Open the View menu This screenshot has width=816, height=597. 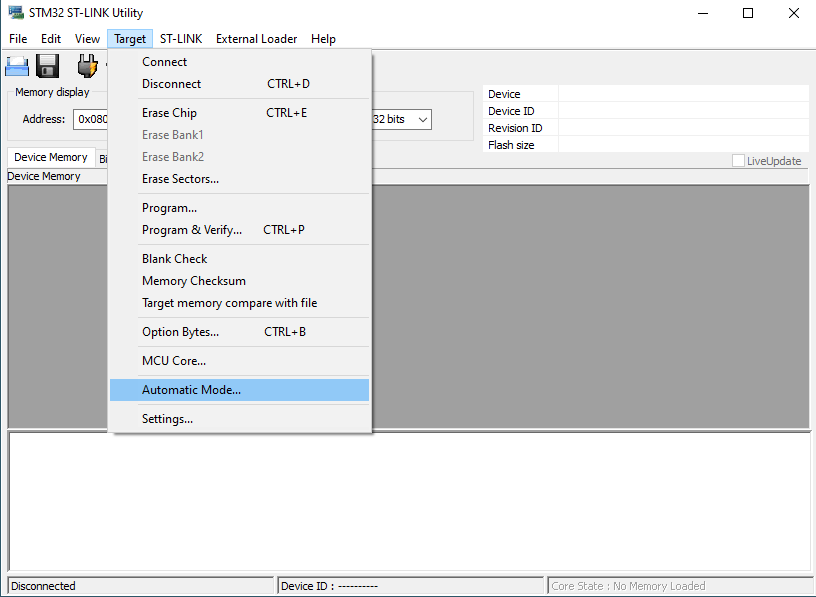87,39
